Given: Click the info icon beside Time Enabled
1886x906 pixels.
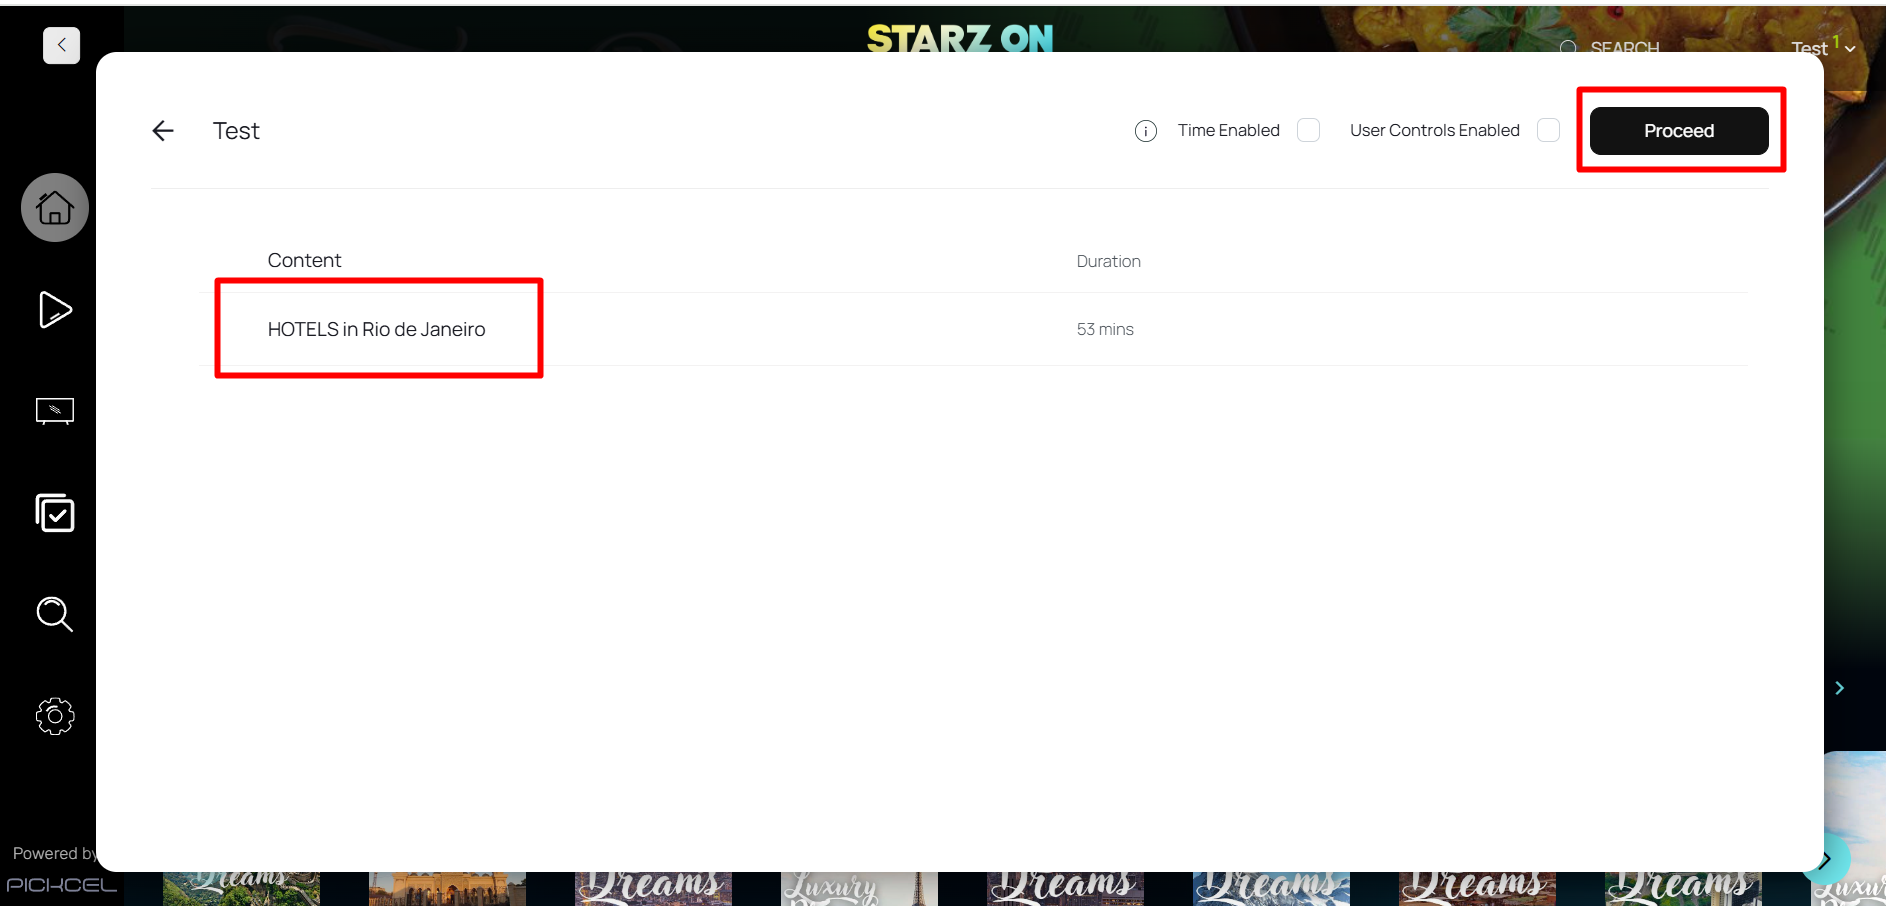Looking at the screenshot, I should coord(1146,131).
